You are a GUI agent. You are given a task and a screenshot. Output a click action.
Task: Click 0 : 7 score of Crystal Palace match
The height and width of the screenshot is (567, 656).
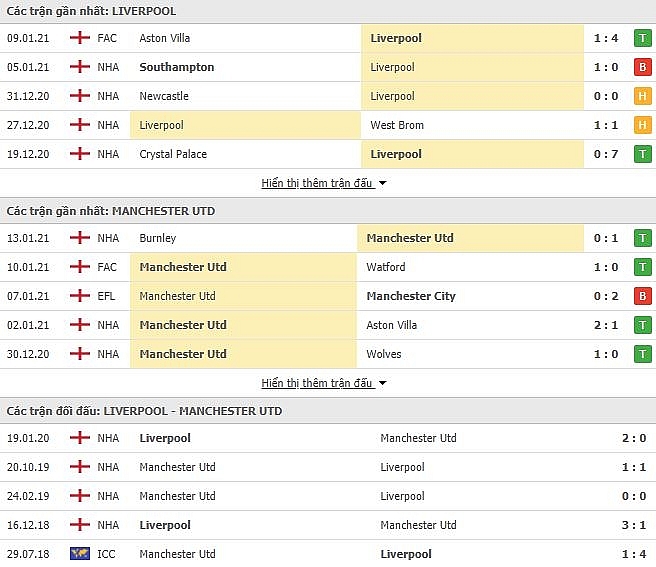pyautogui.click(x=606, y=154)
